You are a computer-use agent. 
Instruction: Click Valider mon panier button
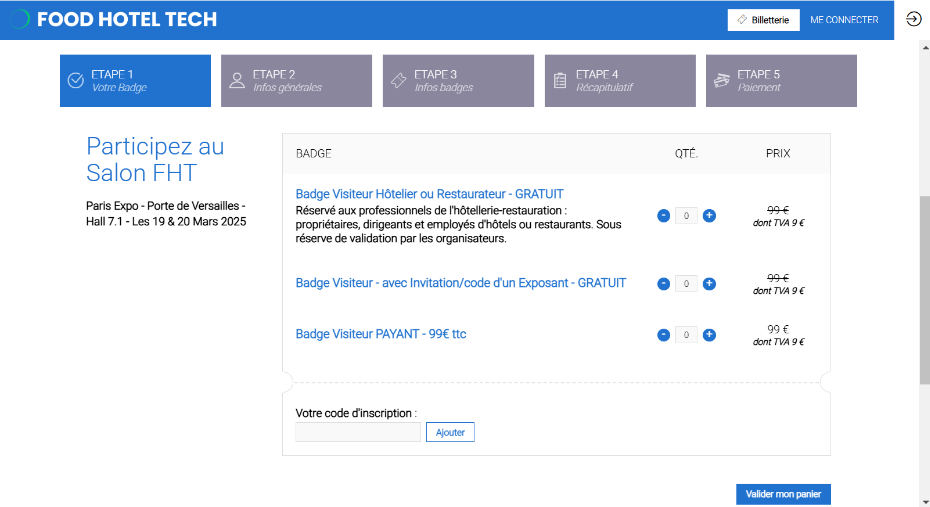783,494
